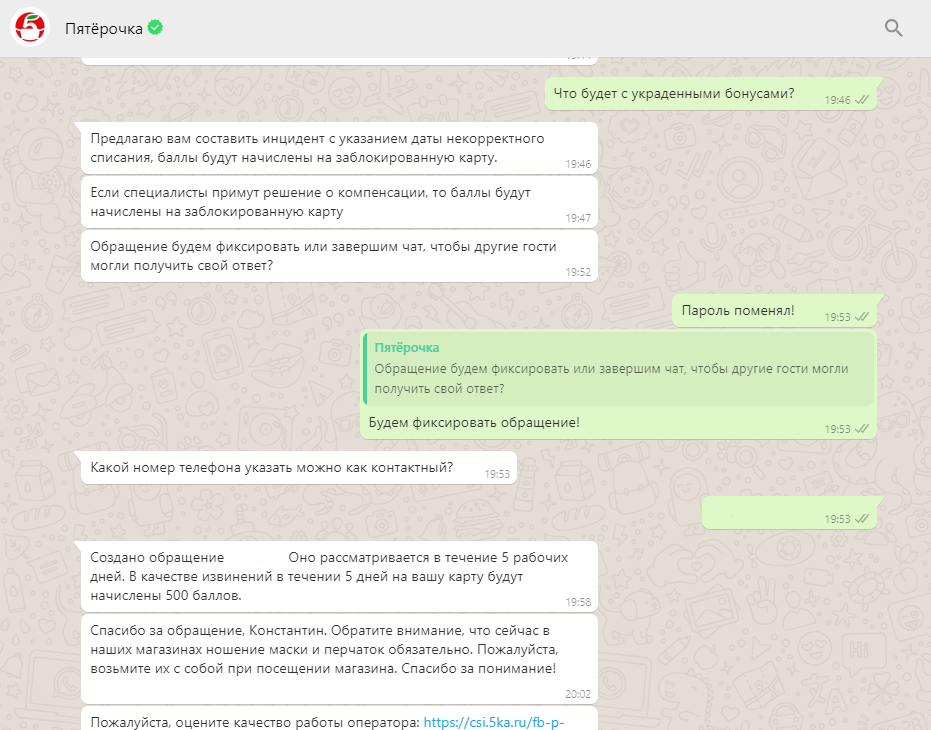Open the Пятёрочка profile avatar
The width and height of the screenshot is (931, 730).
[x=30, y=28]
